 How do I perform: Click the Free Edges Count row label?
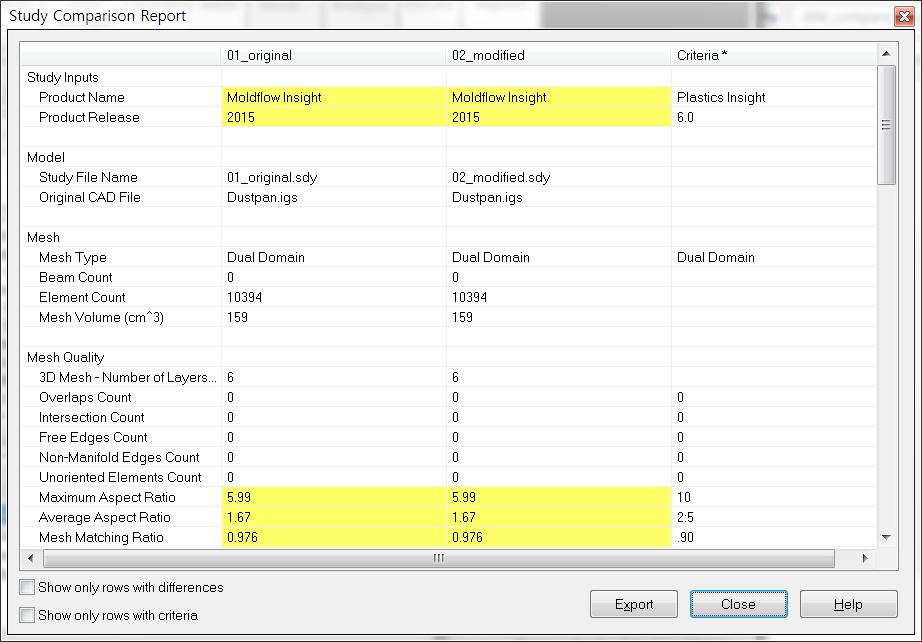point(93,437)
